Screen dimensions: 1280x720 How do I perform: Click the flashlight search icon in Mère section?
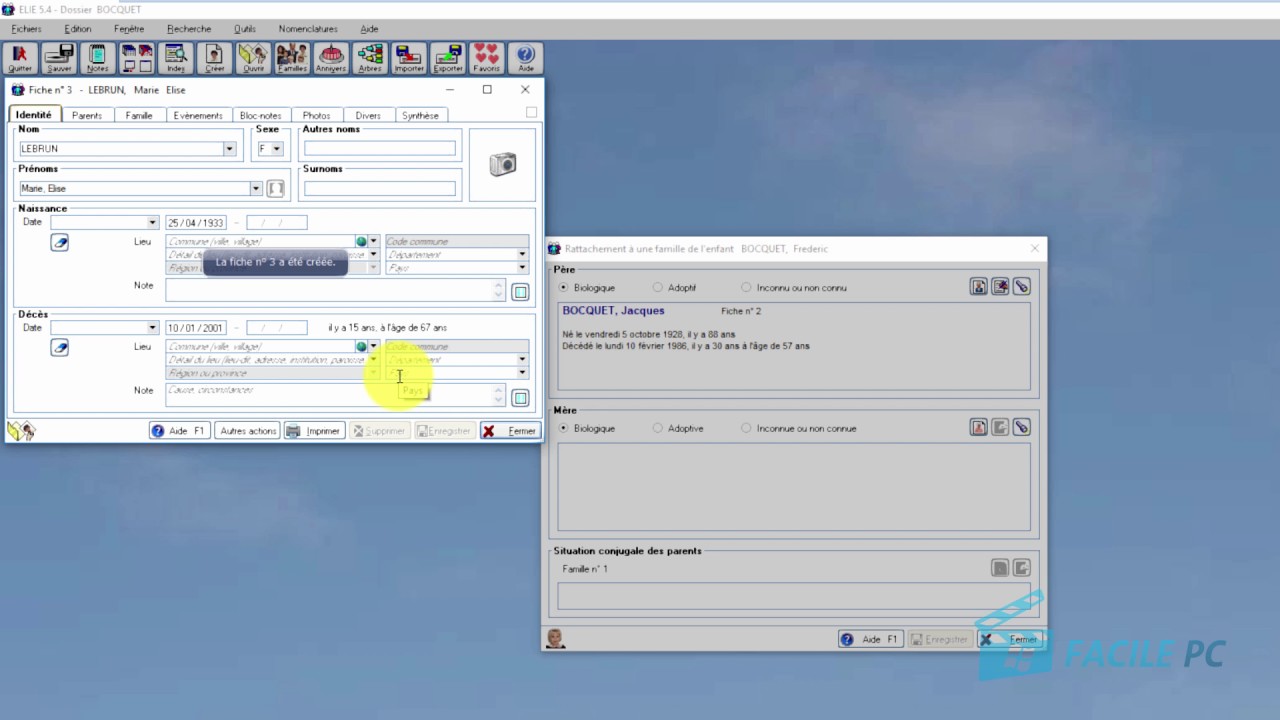(x=1021, y=427)
